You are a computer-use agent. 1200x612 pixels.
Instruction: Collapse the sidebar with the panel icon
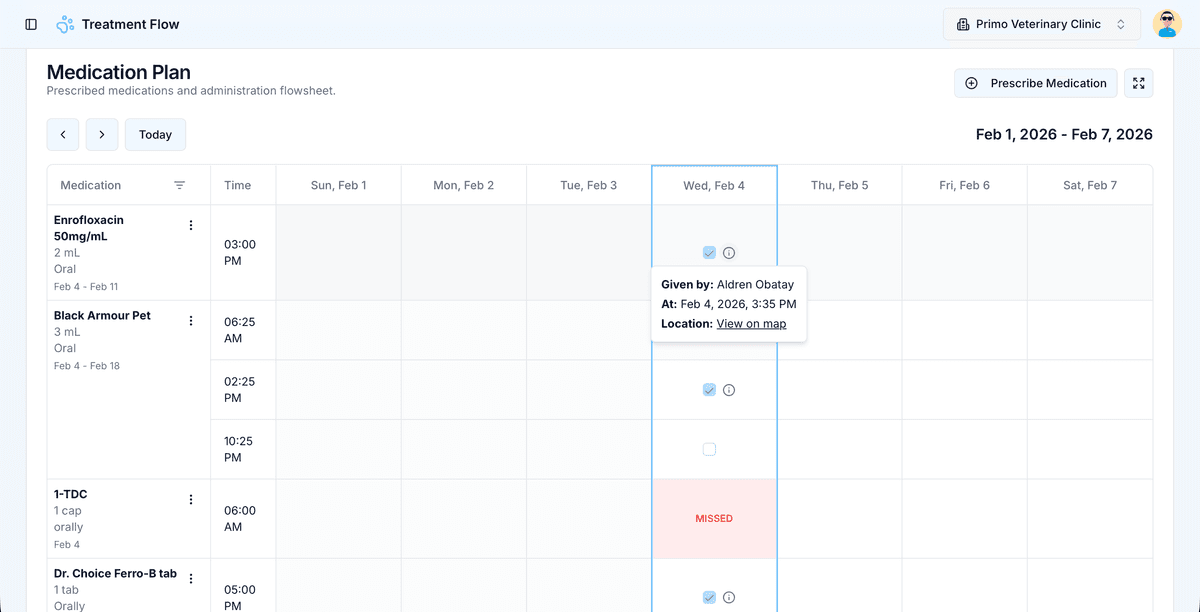(x=30, y=23)
